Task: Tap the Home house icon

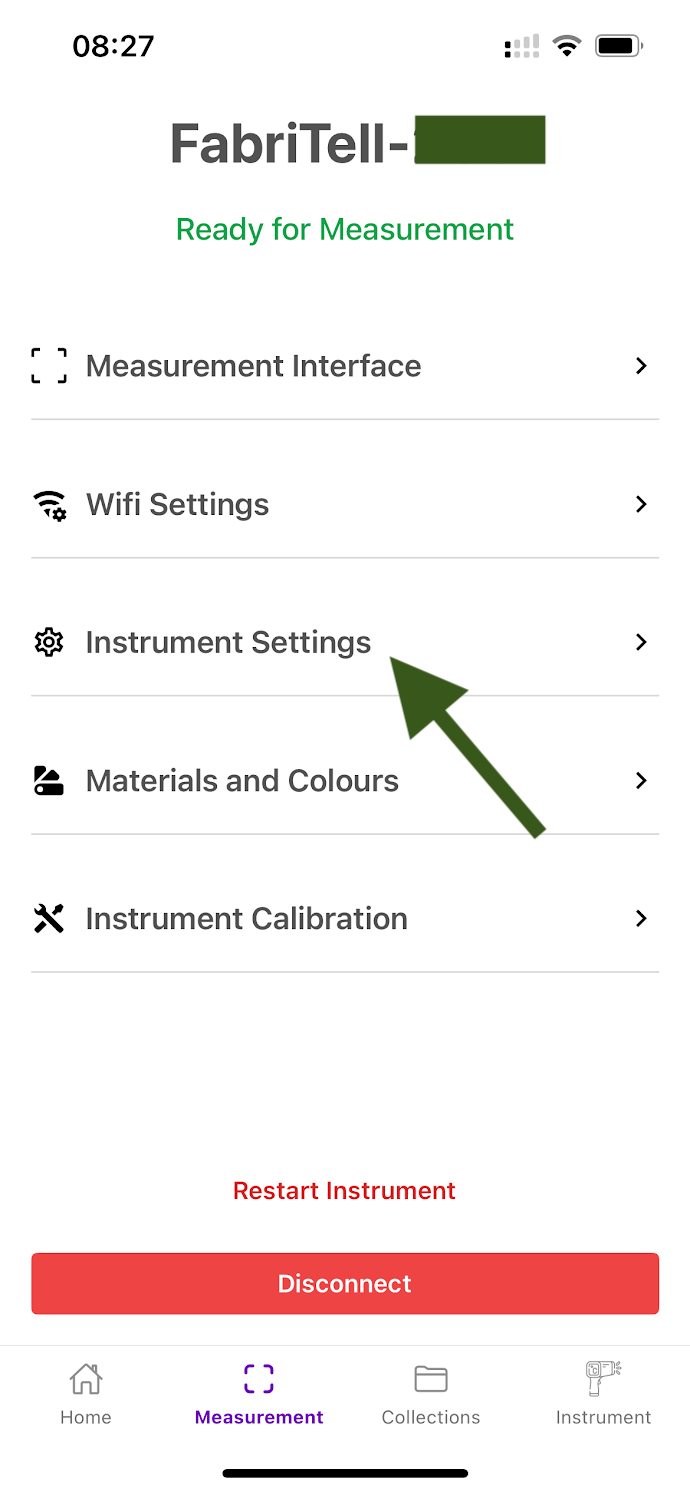Action: click(86, 1380)
